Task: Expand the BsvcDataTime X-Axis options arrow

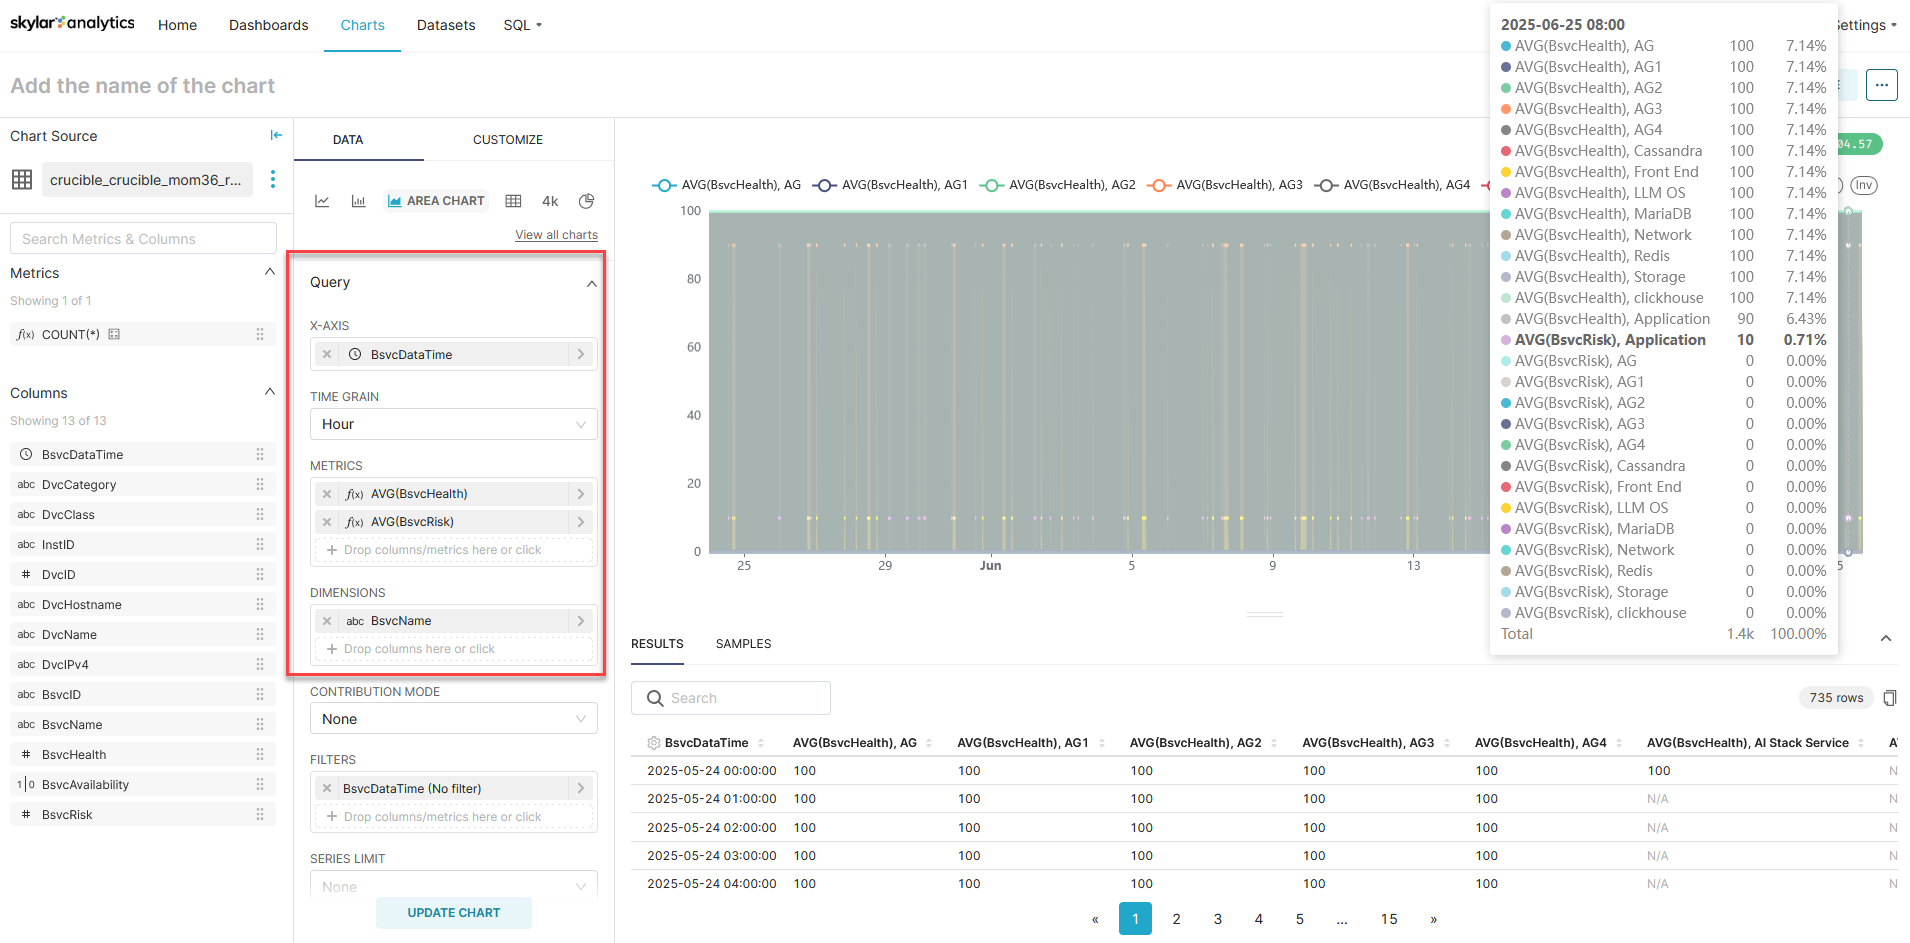Action: [581, 354]
